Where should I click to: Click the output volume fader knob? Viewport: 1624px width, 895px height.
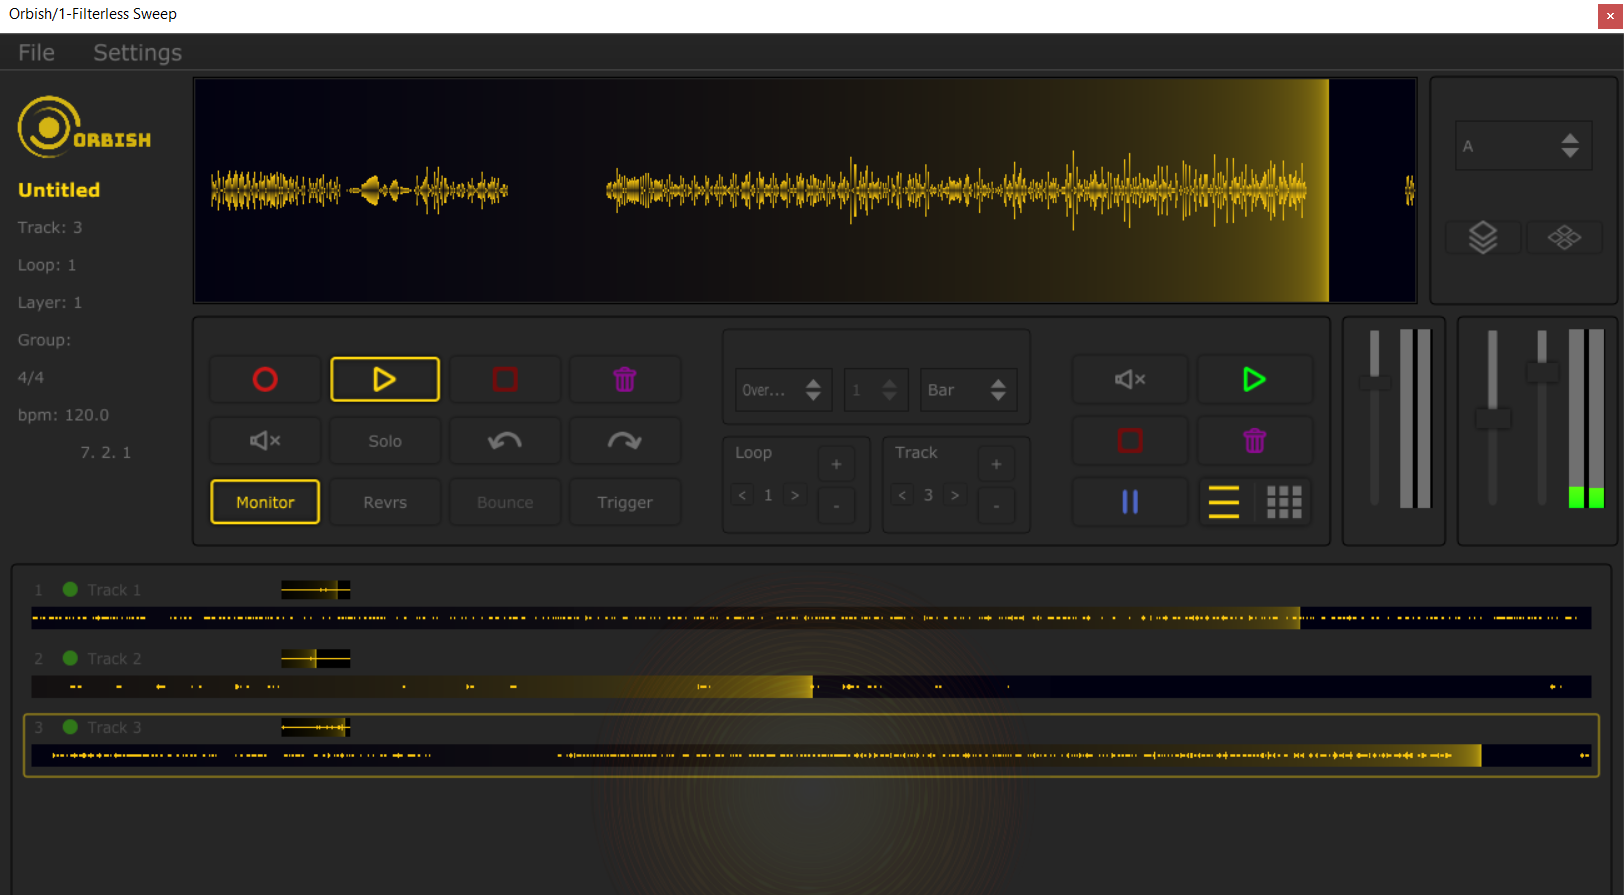[x=1492, y=419]
